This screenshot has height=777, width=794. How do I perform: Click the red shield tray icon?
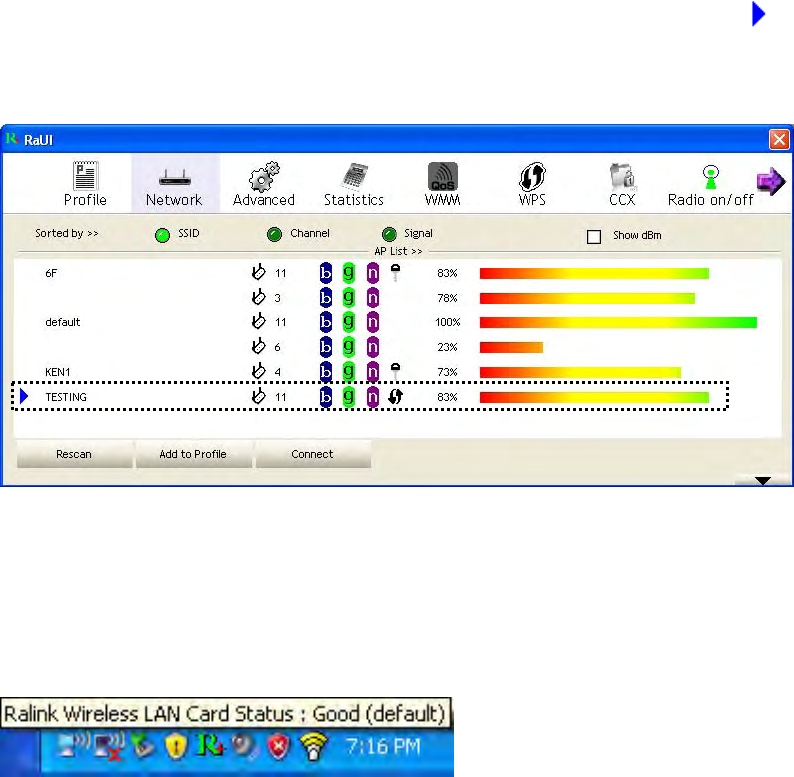click(x=278, y=747)
